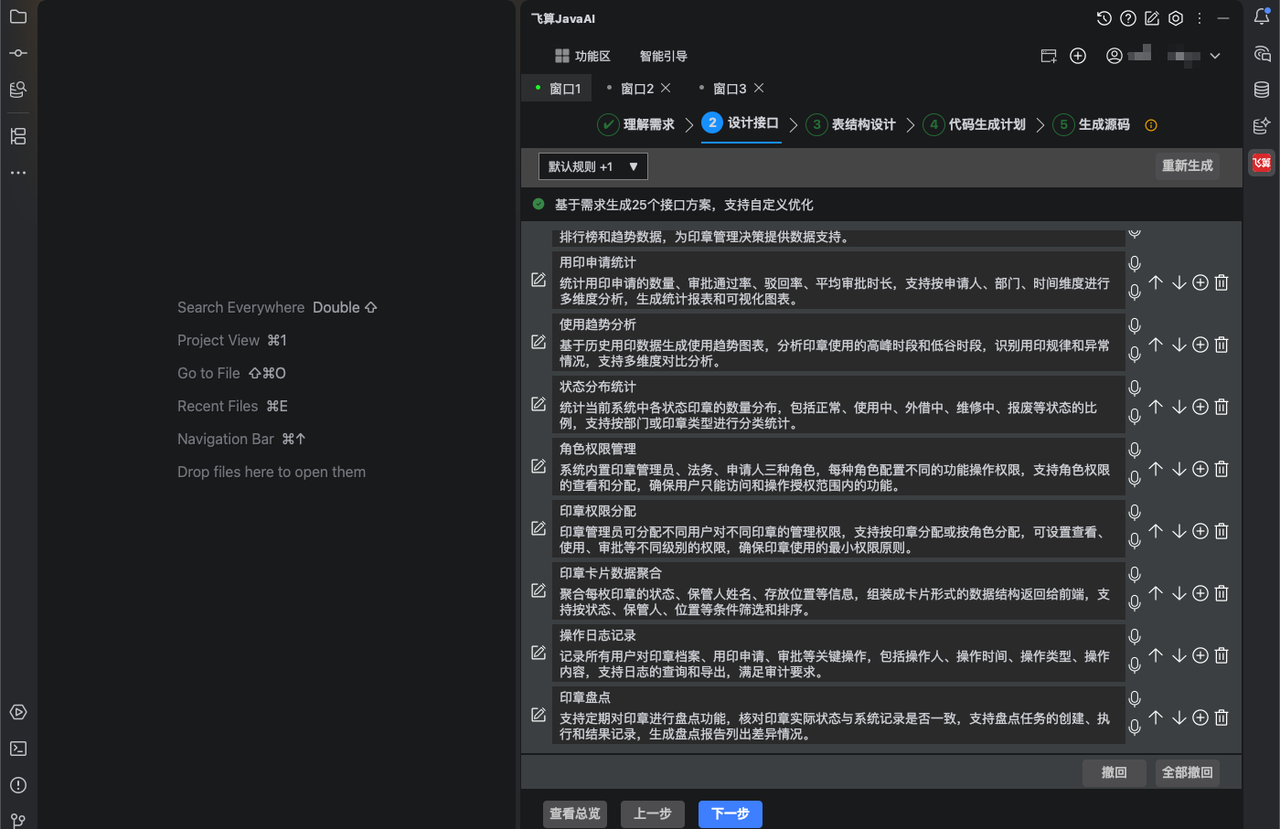Close the 窗口2 tab
The image size is (1280, 829).
pos(666,88)
